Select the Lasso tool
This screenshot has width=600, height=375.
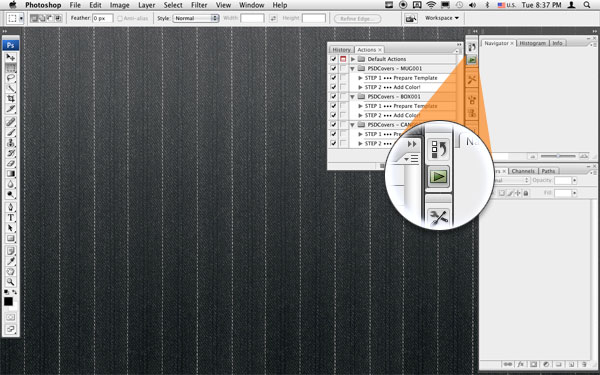click(11, 78)
